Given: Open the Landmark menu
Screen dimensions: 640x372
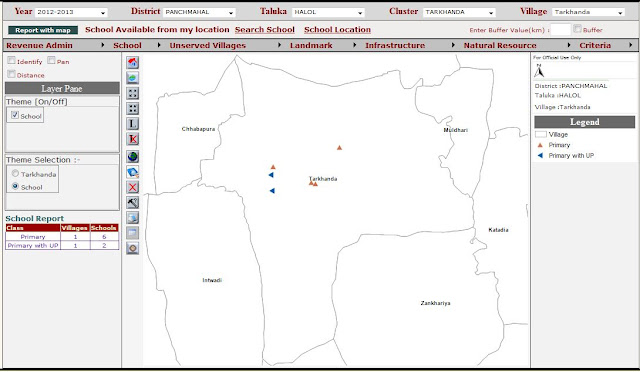Looking at the screenshot, I should coord(311,45).
